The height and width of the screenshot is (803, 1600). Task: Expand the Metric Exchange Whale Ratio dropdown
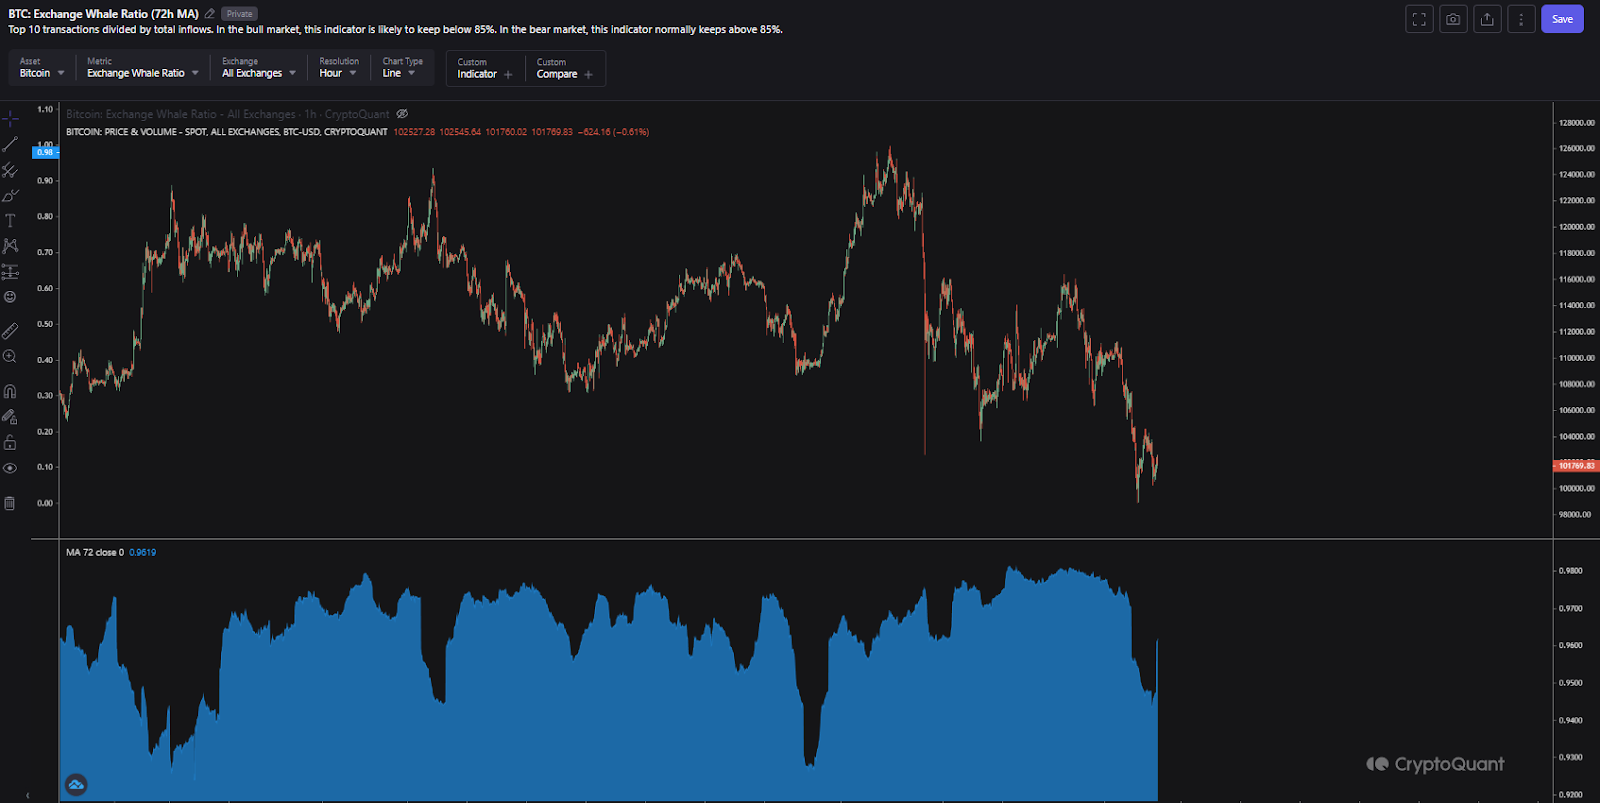pos(142,68)
